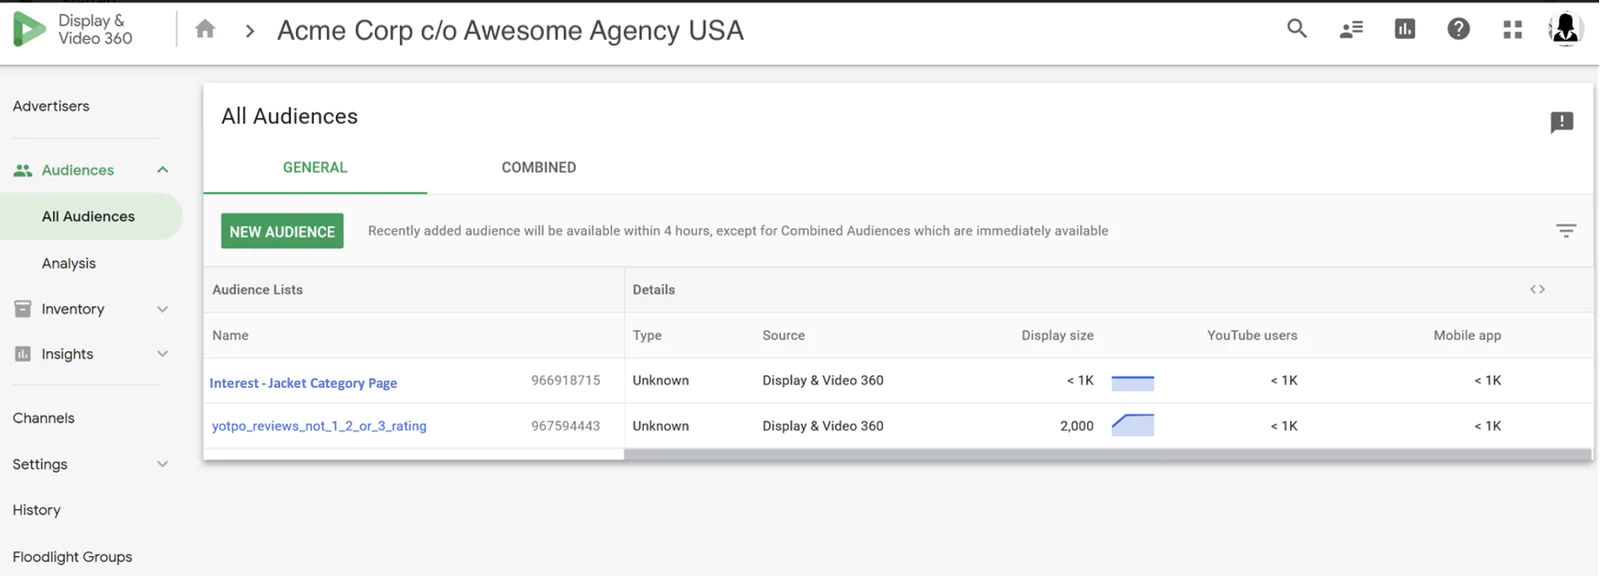
Task: Open the reporting bar-chart icon
Action: click(x=1404, y=29)
